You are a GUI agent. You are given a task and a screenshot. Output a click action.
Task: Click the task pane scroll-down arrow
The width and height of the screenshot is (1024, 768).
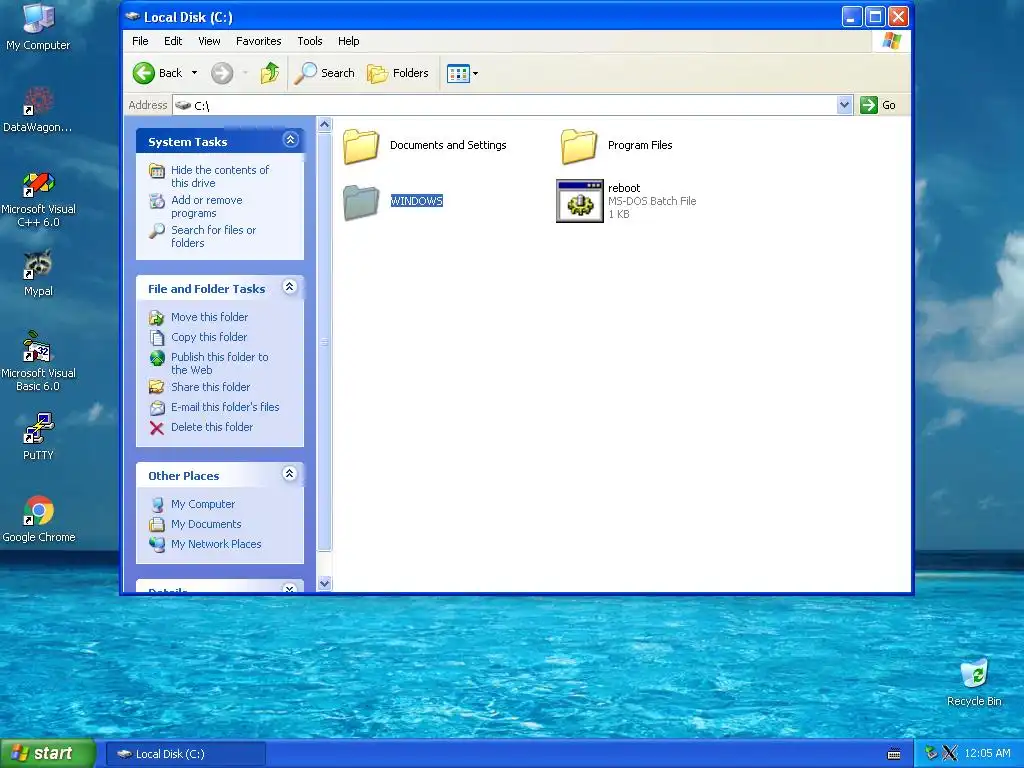325,583
